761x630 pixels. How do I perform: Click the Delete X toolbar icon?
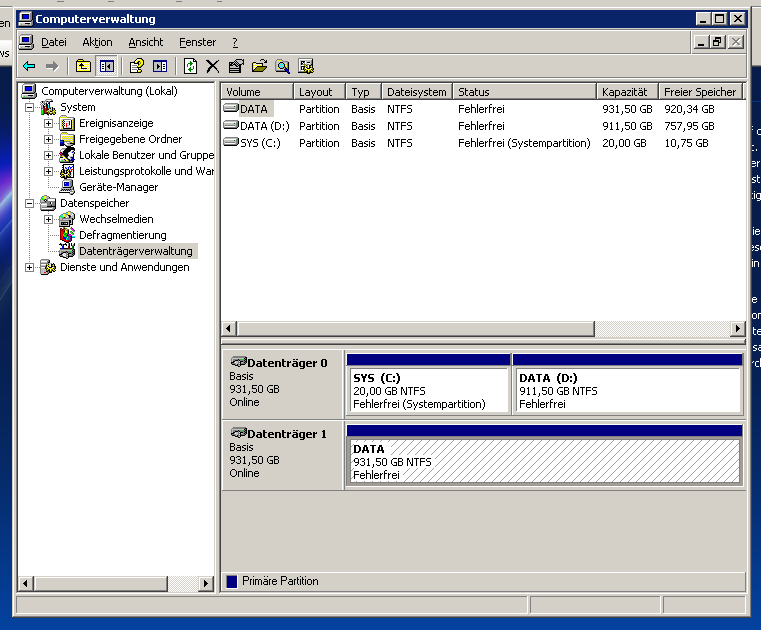pyautogui.click(x=213, y=66)
